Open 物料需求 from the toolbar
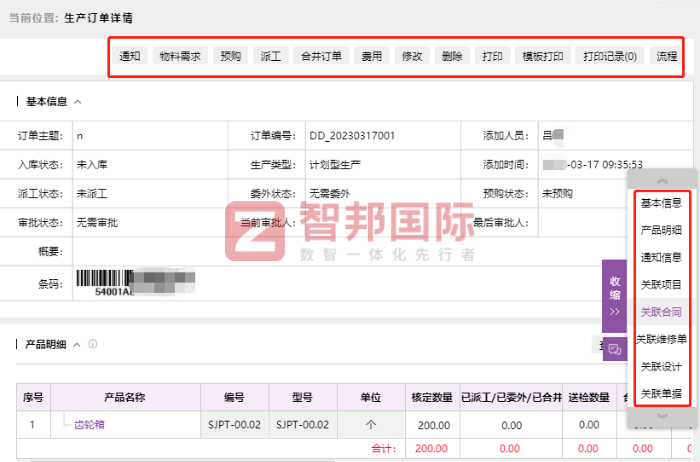Image resolution: width=700 pixels, height=462 pixels. coord(180,56)
